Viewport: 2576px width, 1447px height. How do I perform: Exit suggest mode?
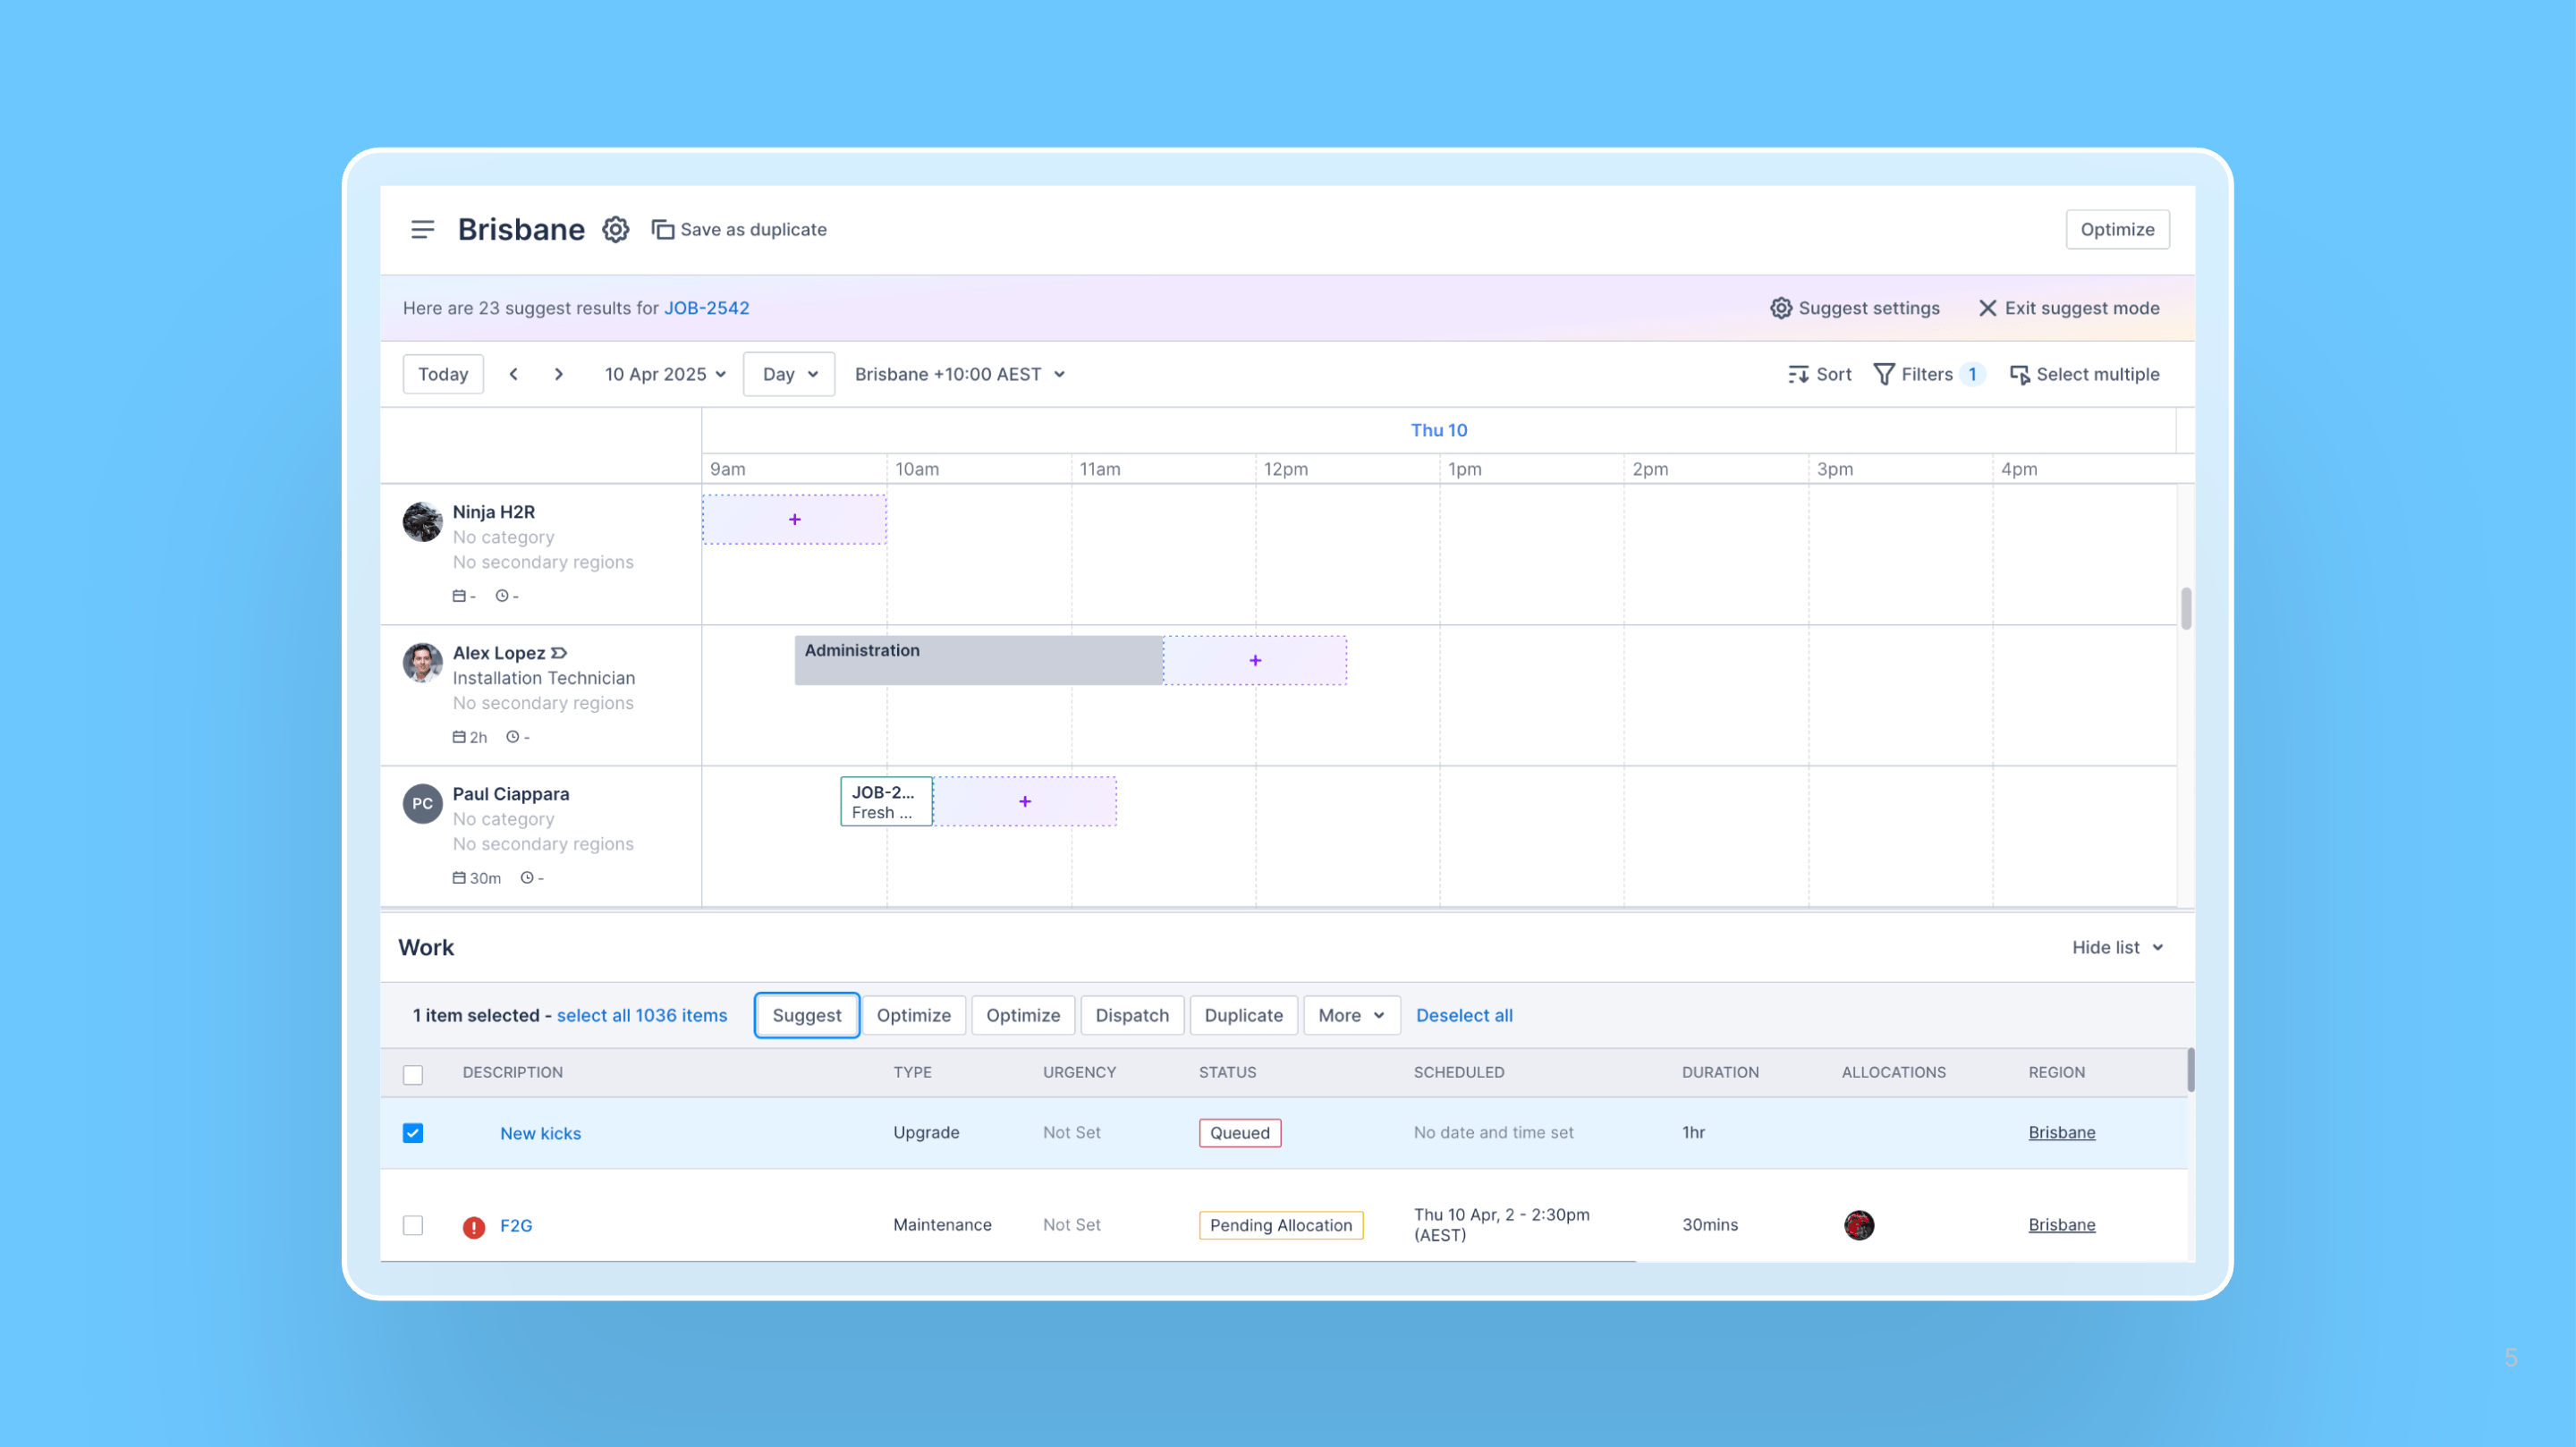coord(2069,308)
